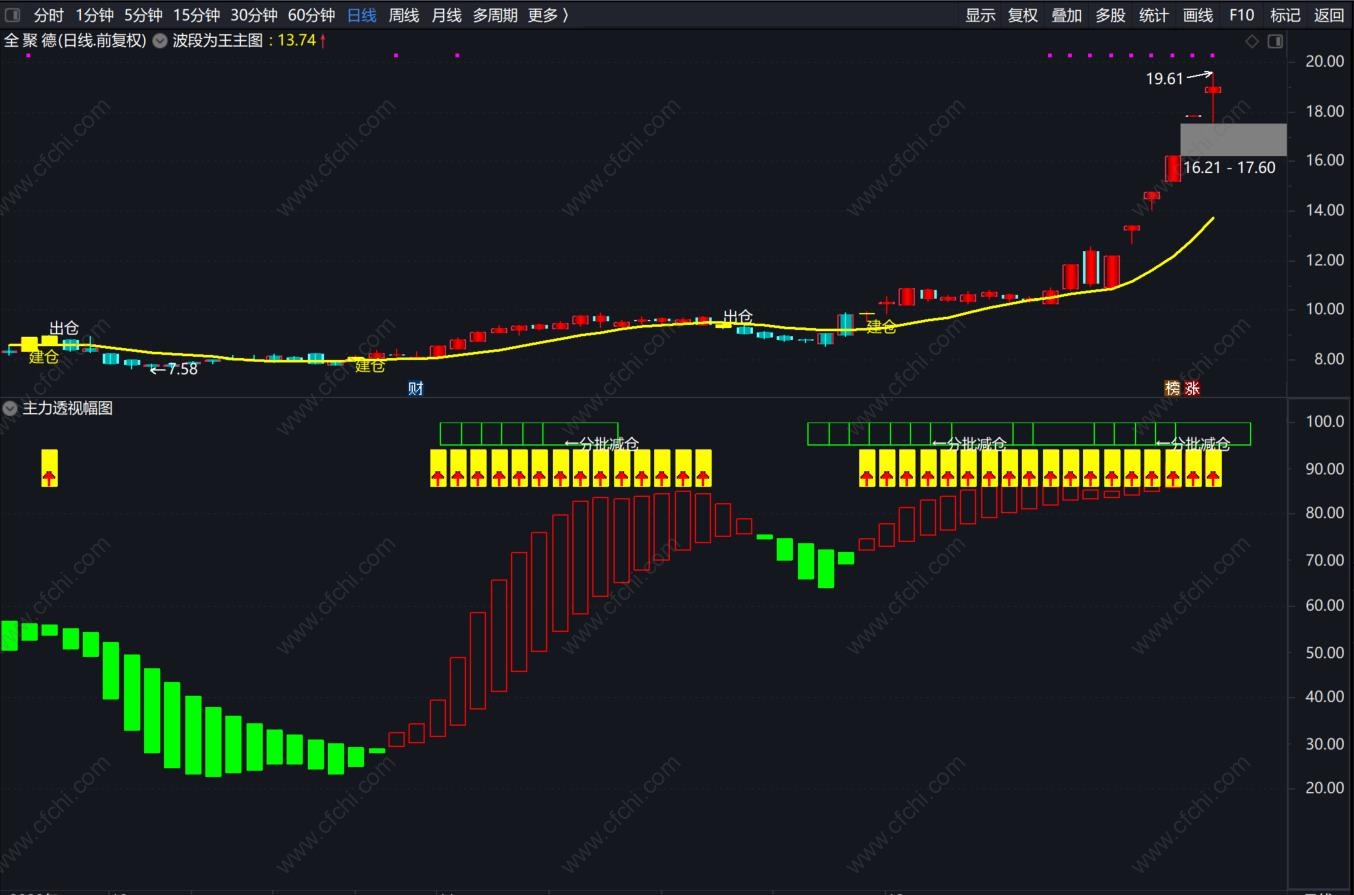
Task: Switch to the 月线 monthly chart
Action: click(446, 15)
